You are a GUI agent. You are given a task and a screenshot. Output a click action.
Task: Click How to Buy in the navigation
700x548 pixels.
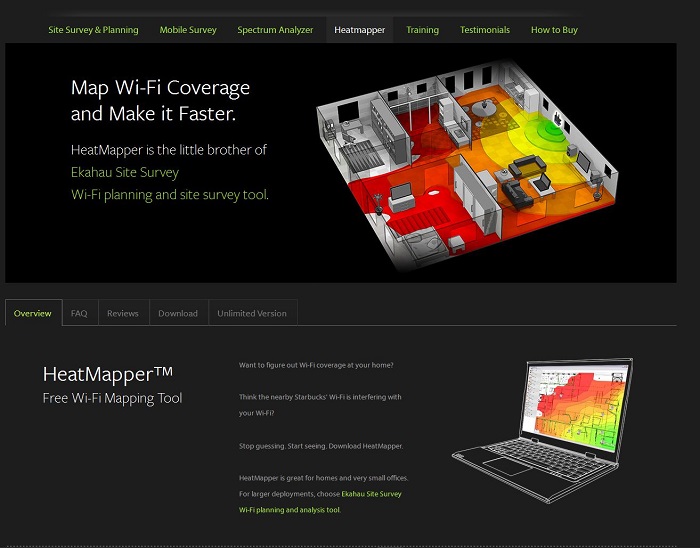554,30
